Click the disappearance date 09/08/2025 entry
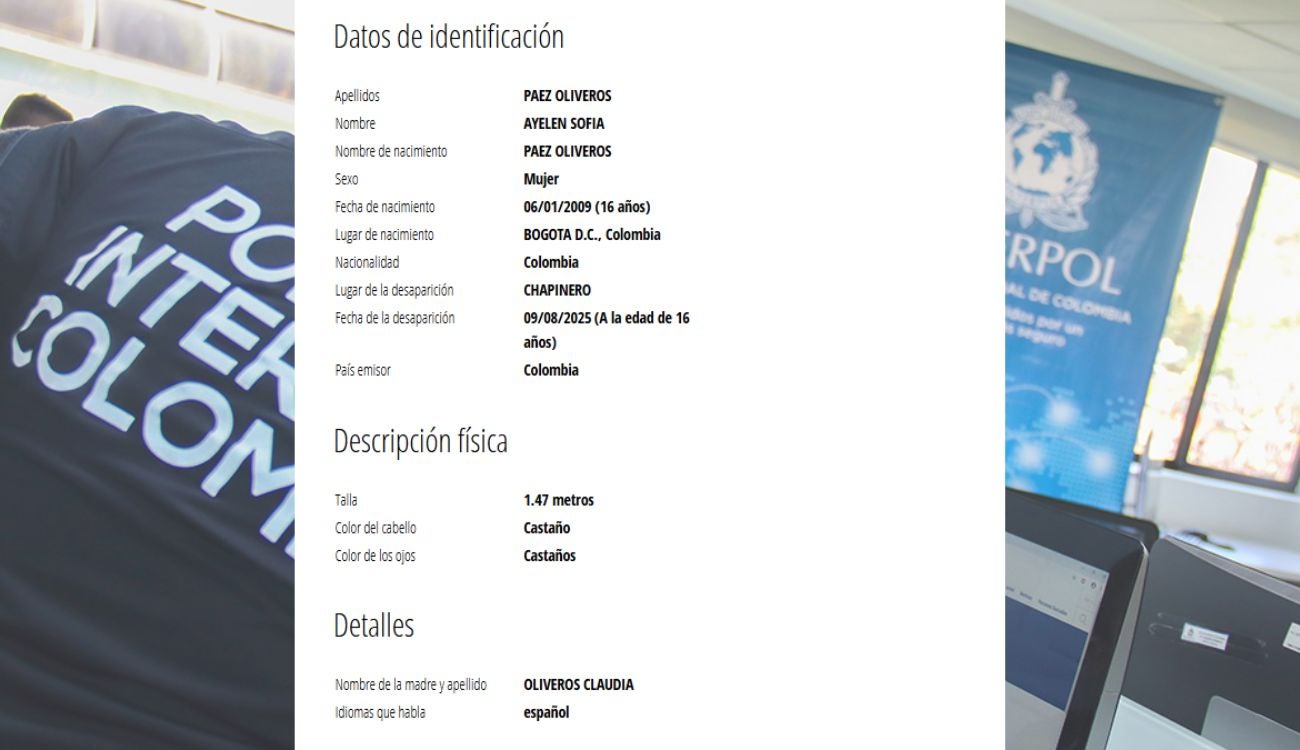 click(x=606, y=317)
